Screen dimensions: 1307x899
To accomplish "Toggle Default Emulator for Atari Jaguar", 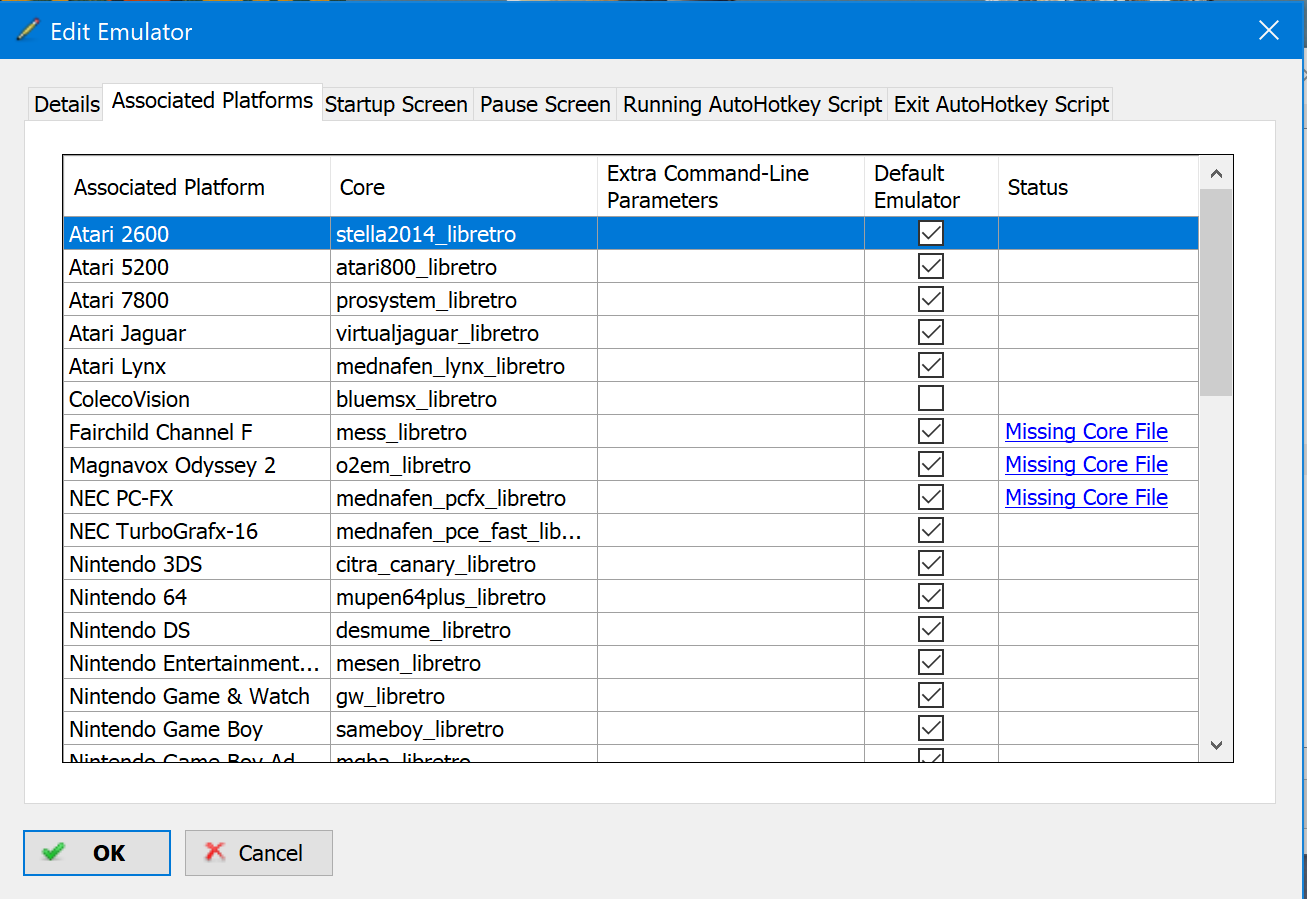I will click(931, 333).
